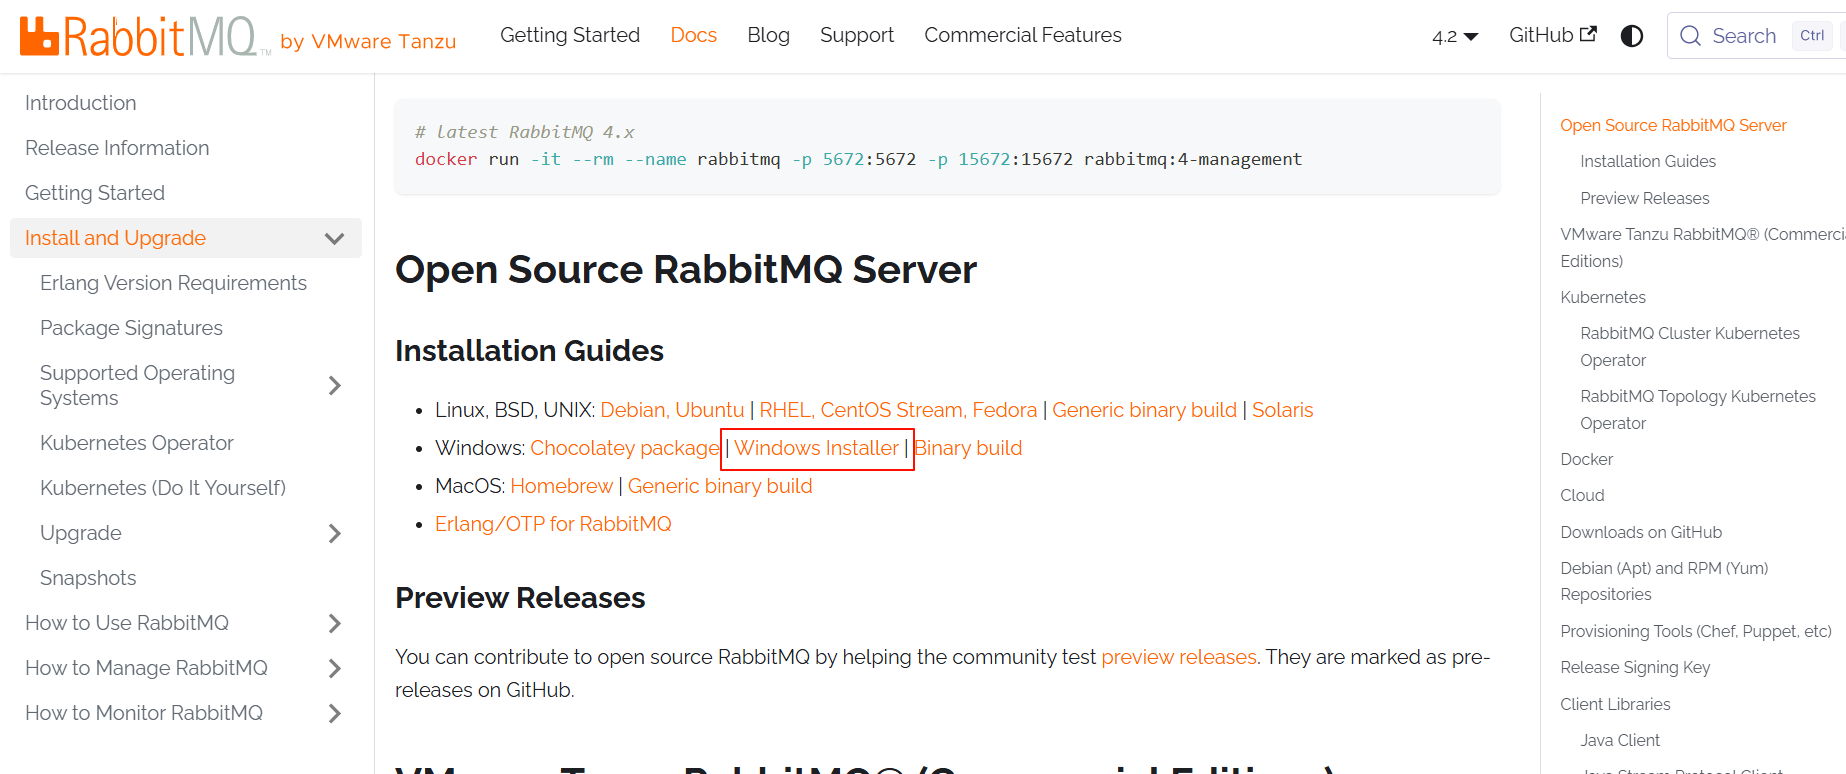Jump to Java Client in TOC

point(1620,740)
